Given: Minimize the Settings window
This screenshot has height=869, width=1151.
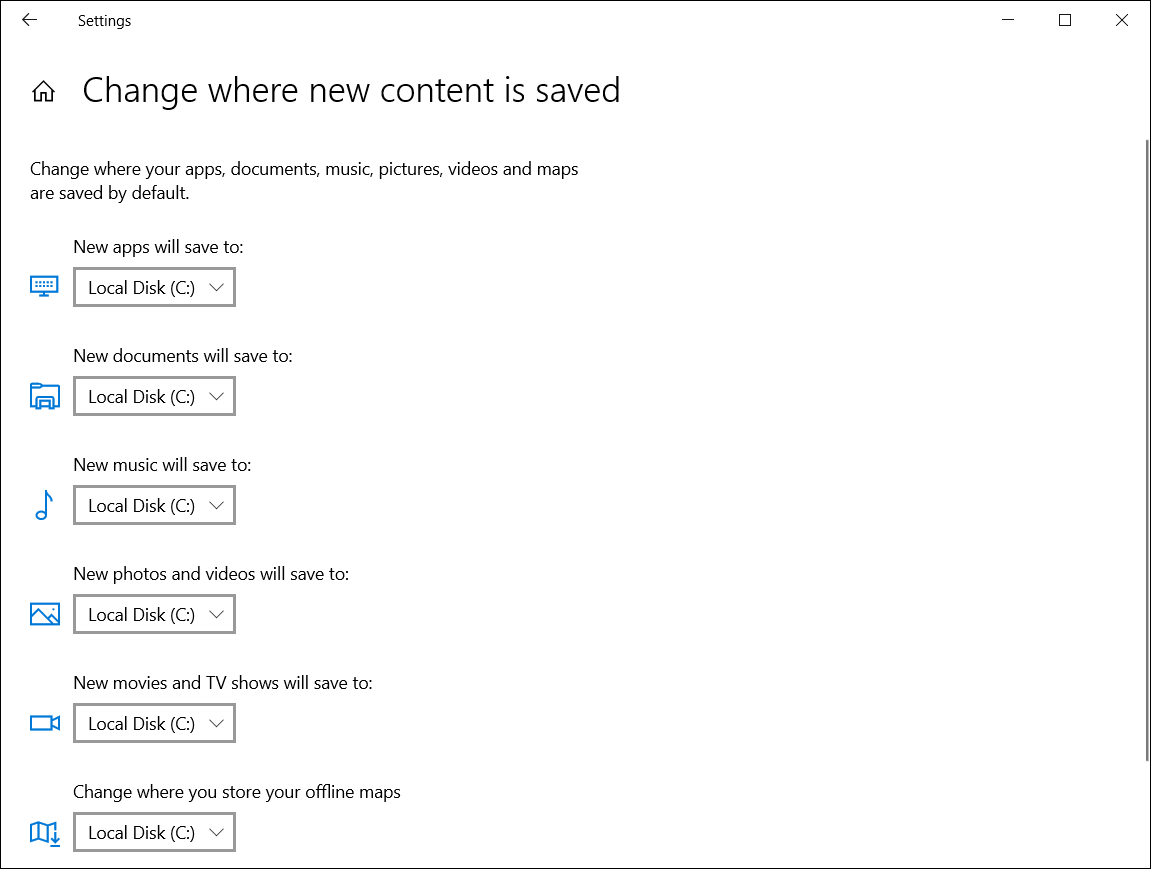Looking at the screenshot, I should tap(1008, 20).
